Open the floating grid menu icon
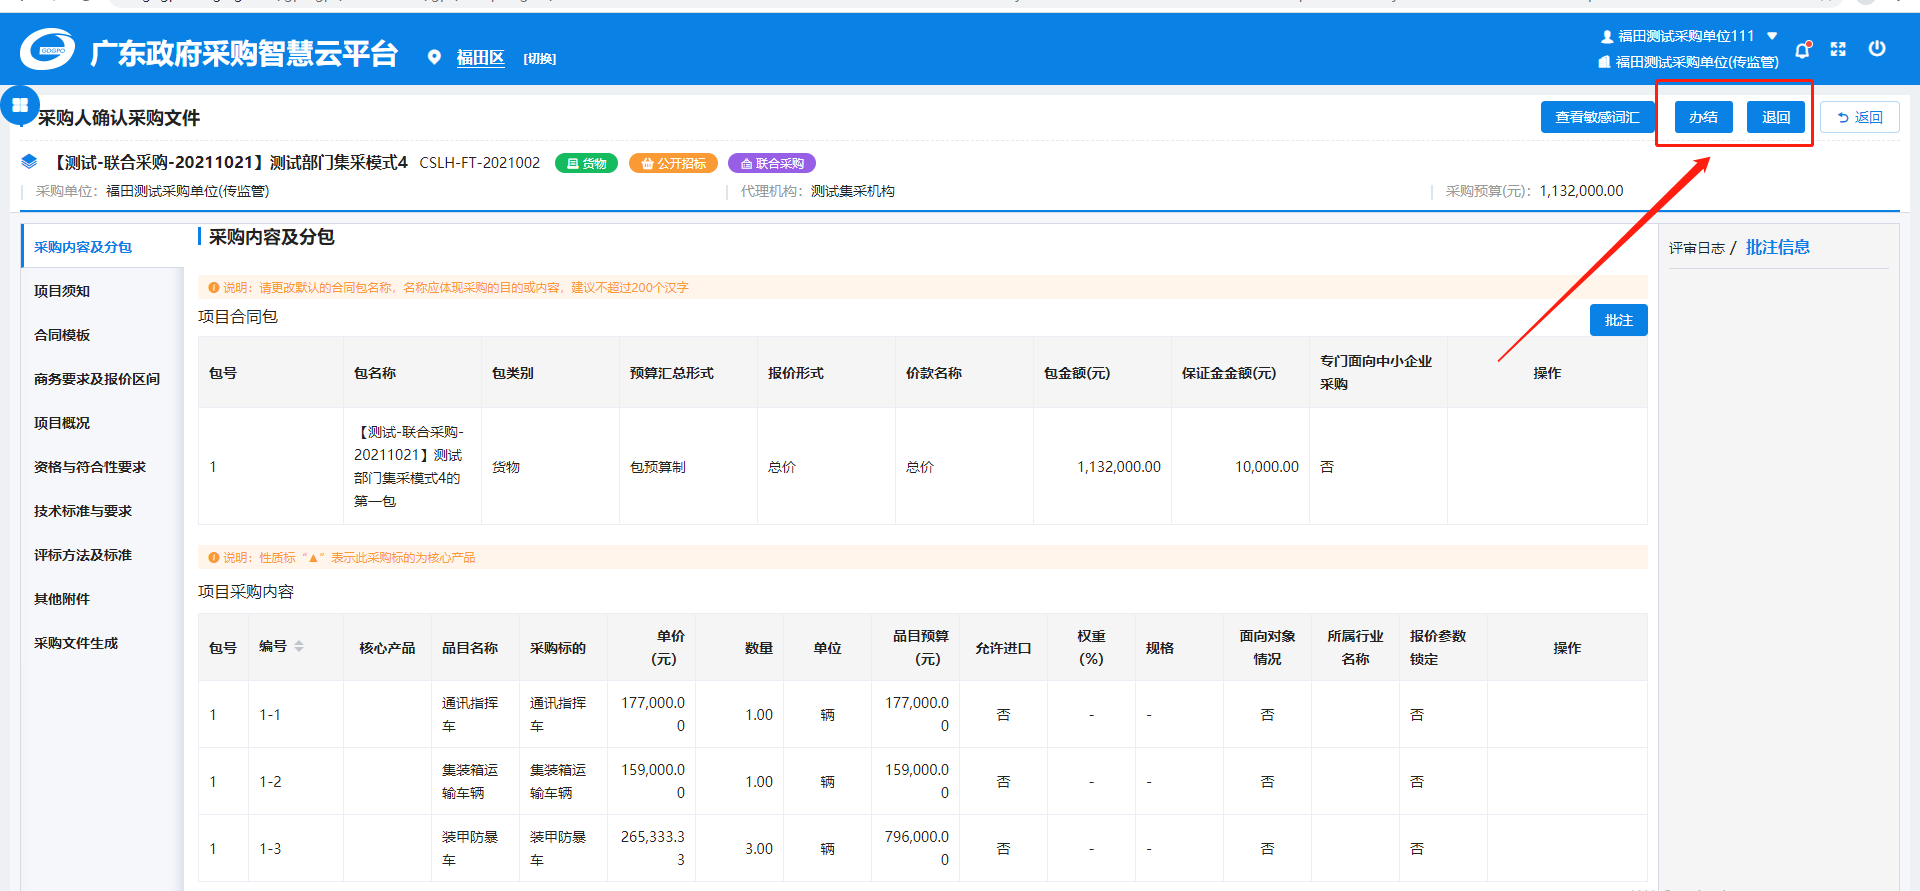This screenshot has width=1920, height=891. tap(20, 105)
